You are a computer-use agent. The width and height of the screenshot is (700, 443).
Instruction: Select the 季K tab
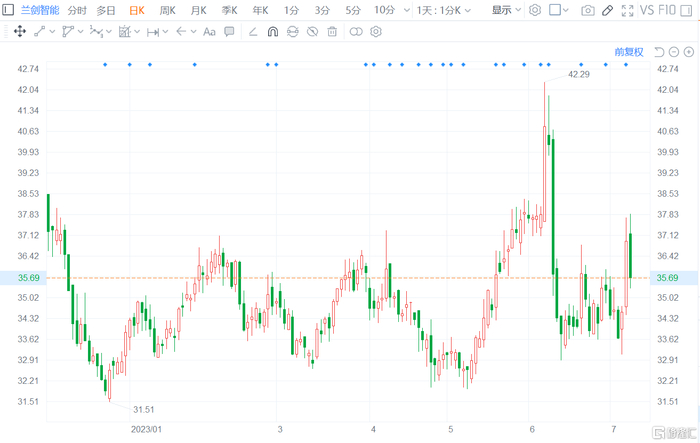(229, 10)
